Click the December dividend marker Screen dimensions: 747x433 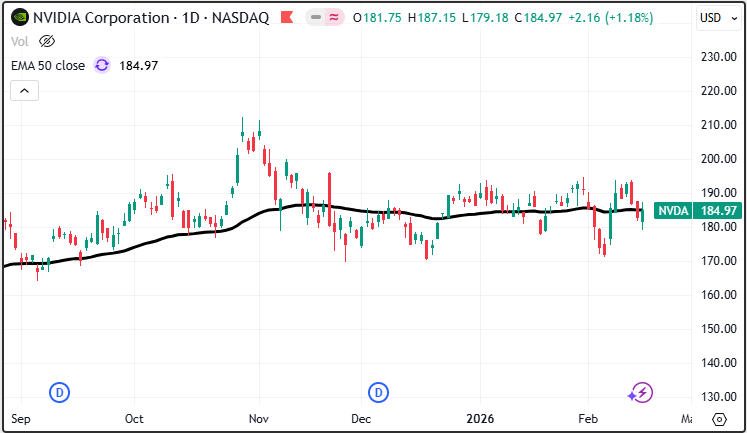click(x=379, y=392)
